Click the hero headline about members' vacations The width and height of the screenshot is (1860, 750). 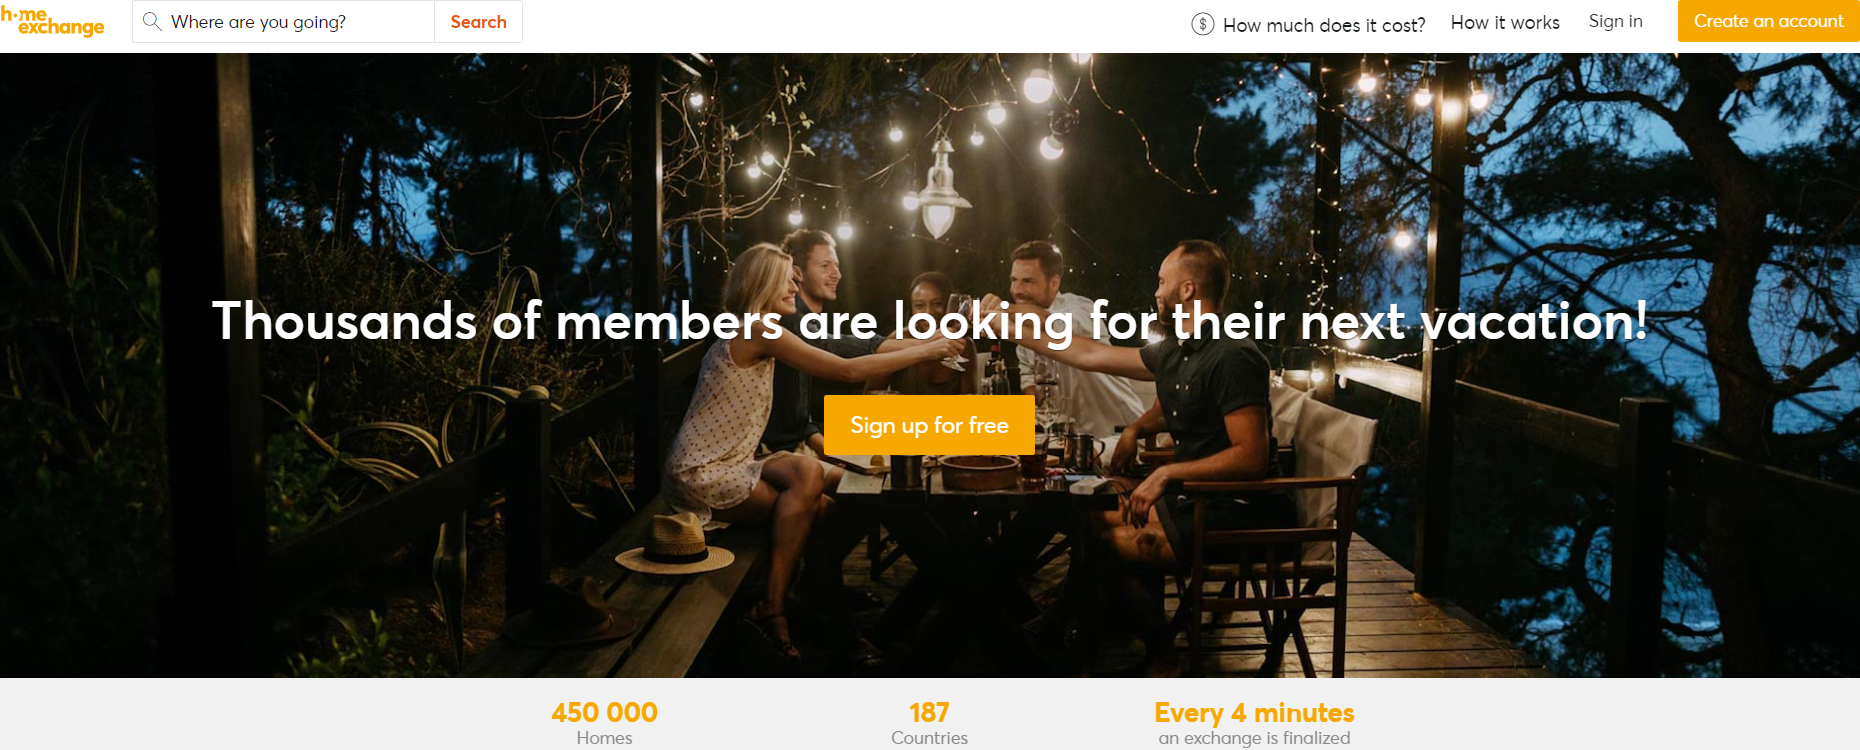pos(929,322)
